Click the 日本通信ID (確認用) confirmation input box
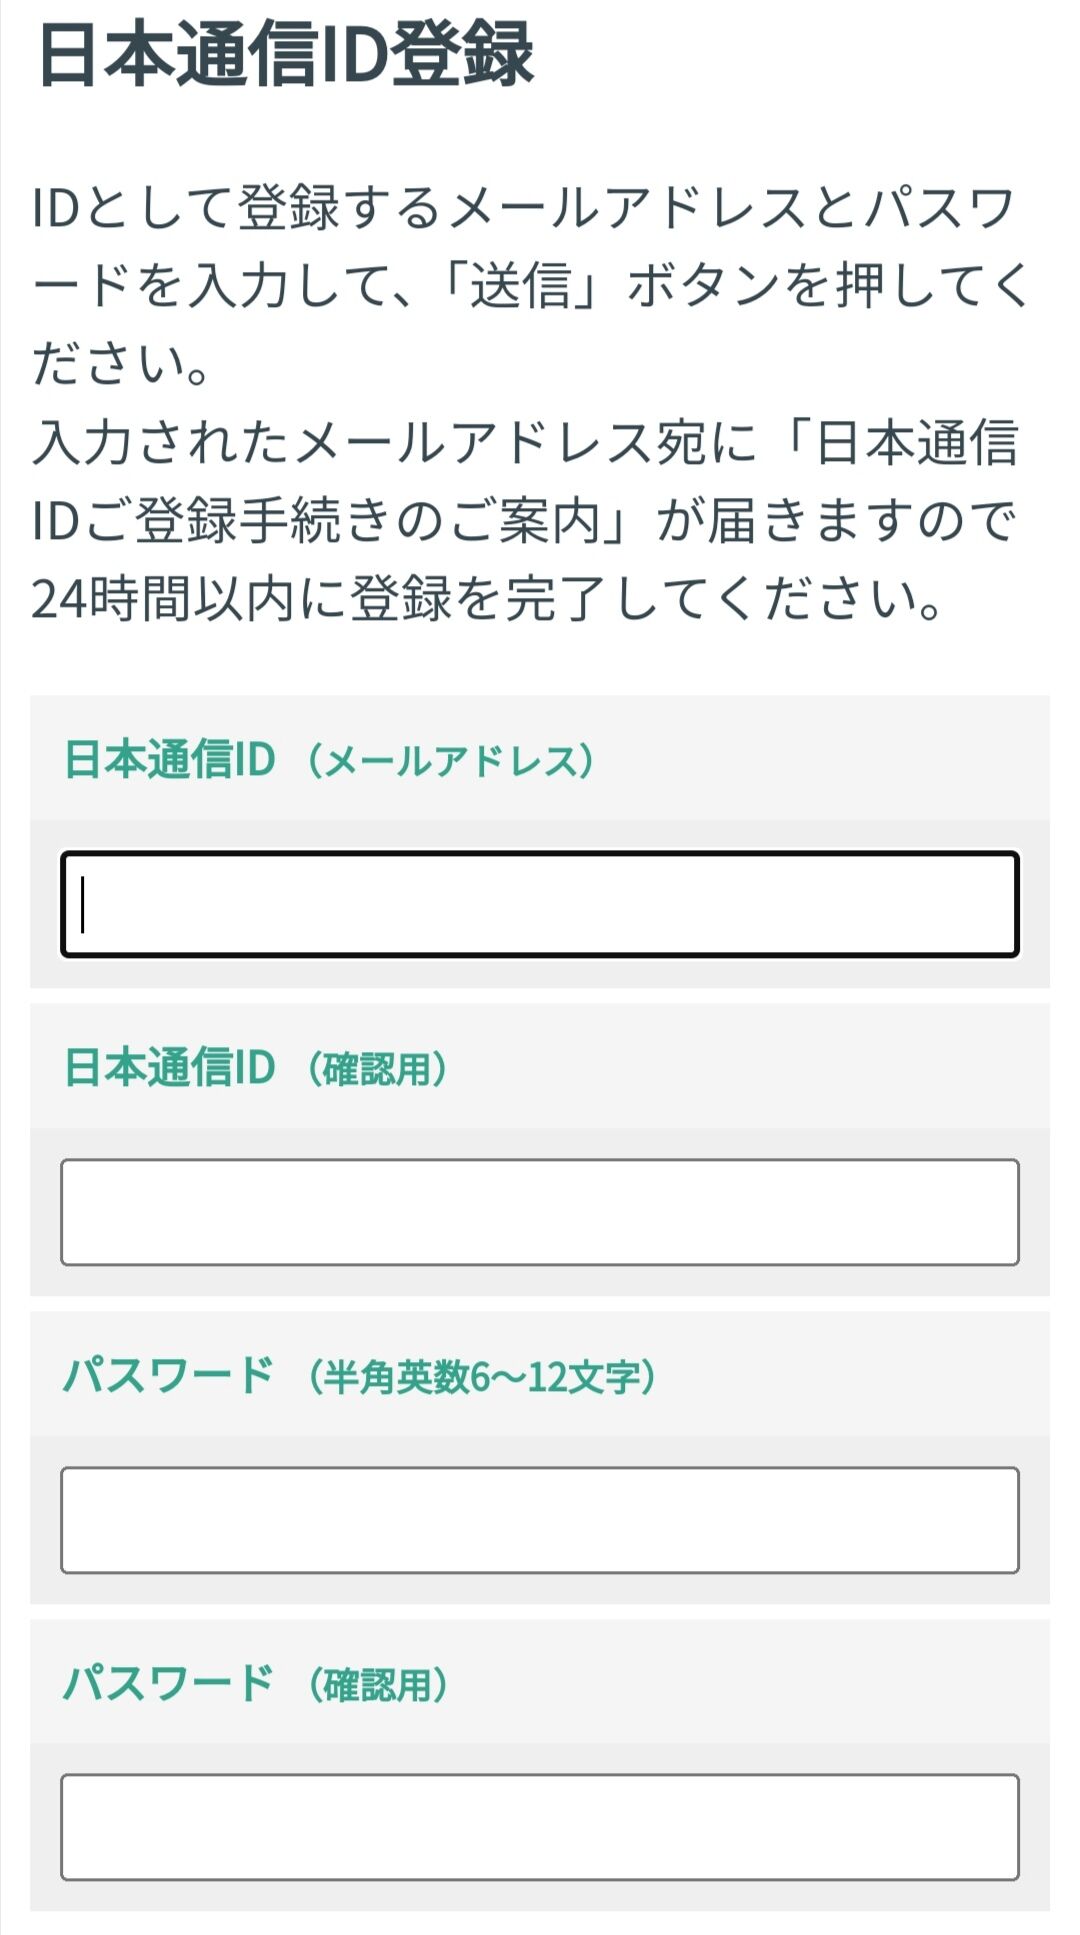This screenshot has width=1080, height=1935. point(540,1212)
